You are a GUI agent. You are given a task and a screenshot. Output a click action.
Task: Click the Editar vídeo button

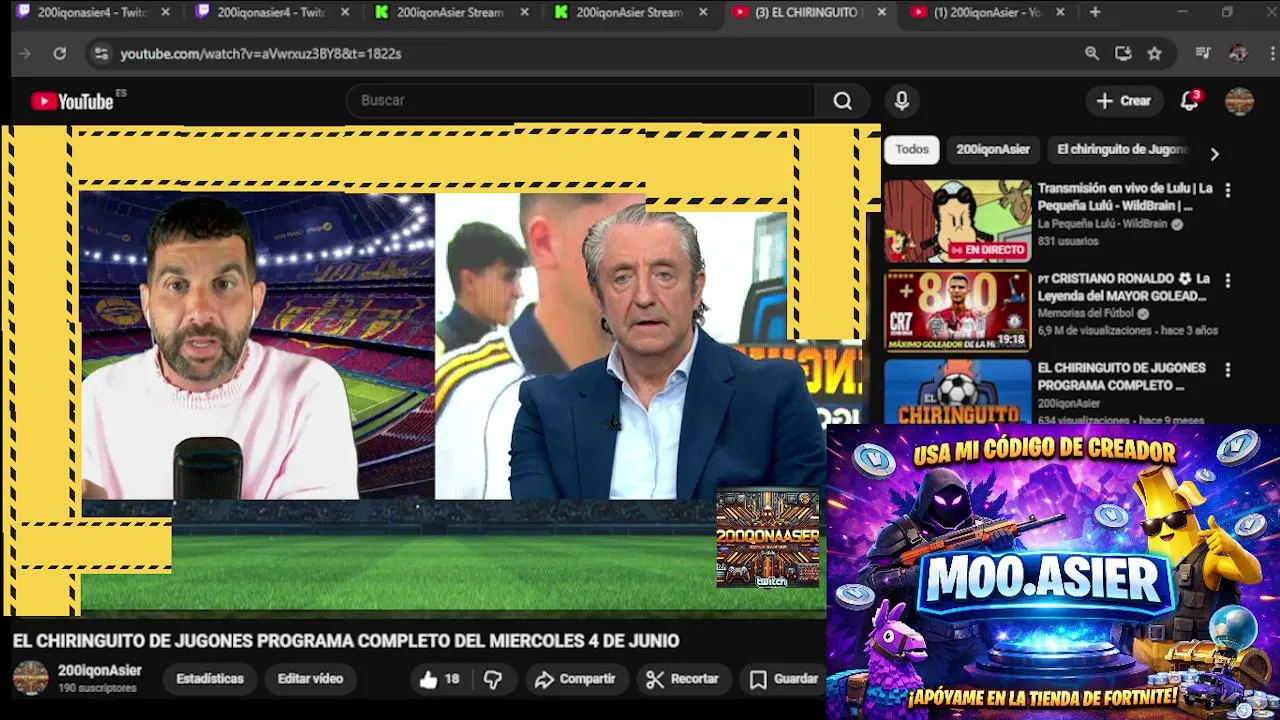point(310,679)
